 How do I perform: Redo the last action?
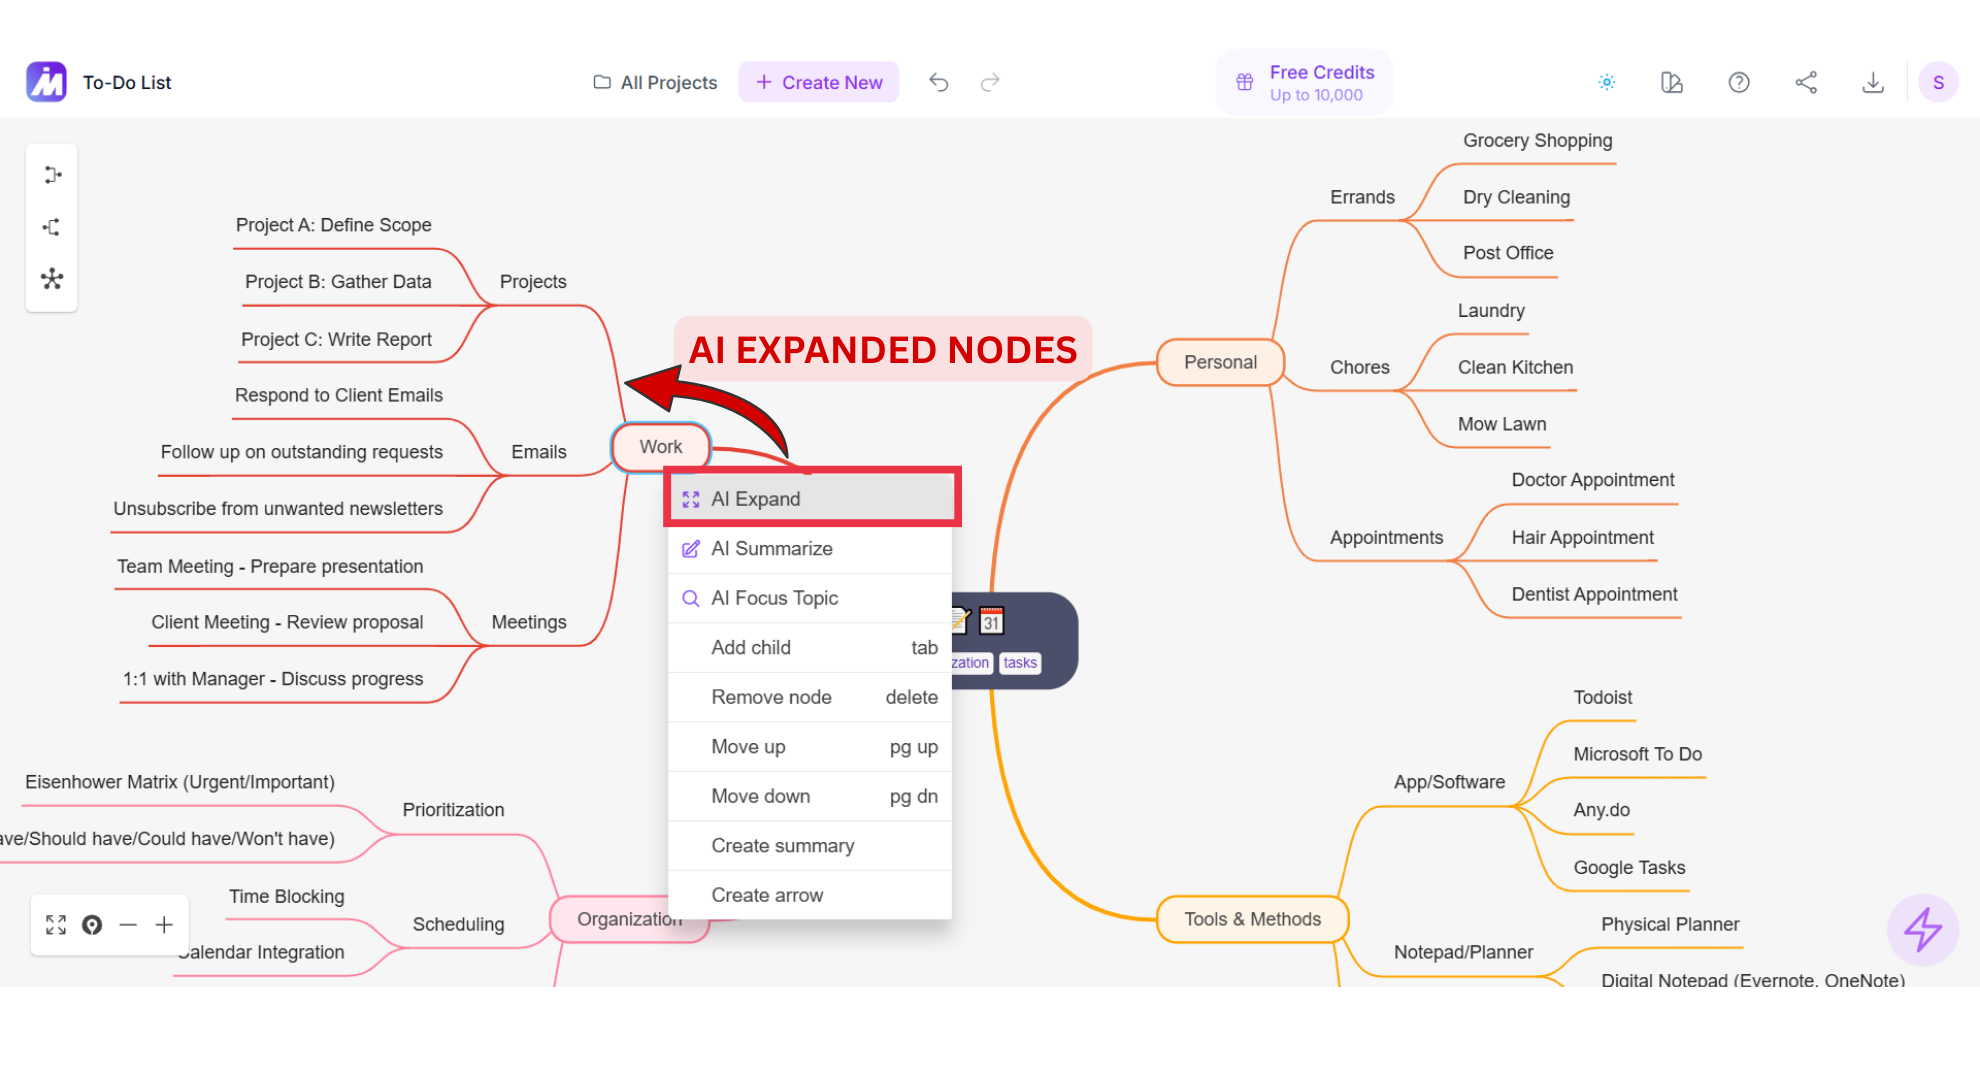pos(990,82)
